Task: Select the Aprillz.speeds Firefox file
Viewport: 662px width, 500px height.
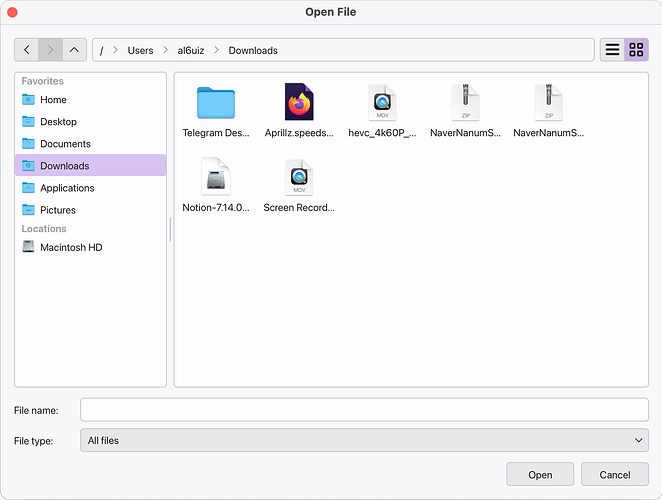Action: tap(299, 102)
